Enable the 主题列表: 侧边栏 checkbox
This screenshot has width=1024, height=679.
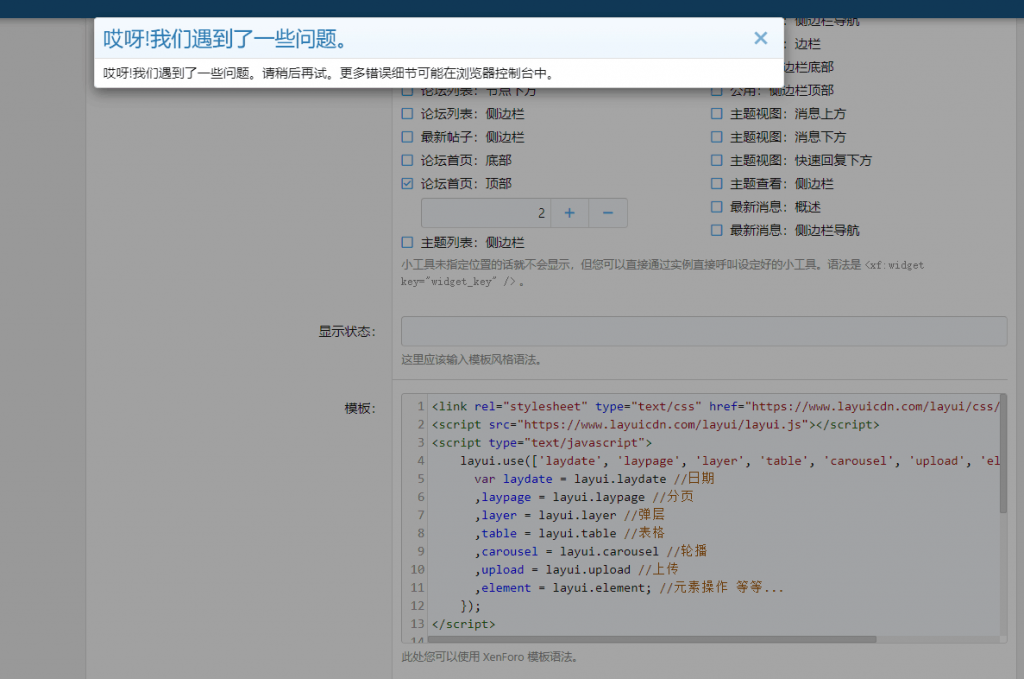pyautogui.click(x=407, y=242)
